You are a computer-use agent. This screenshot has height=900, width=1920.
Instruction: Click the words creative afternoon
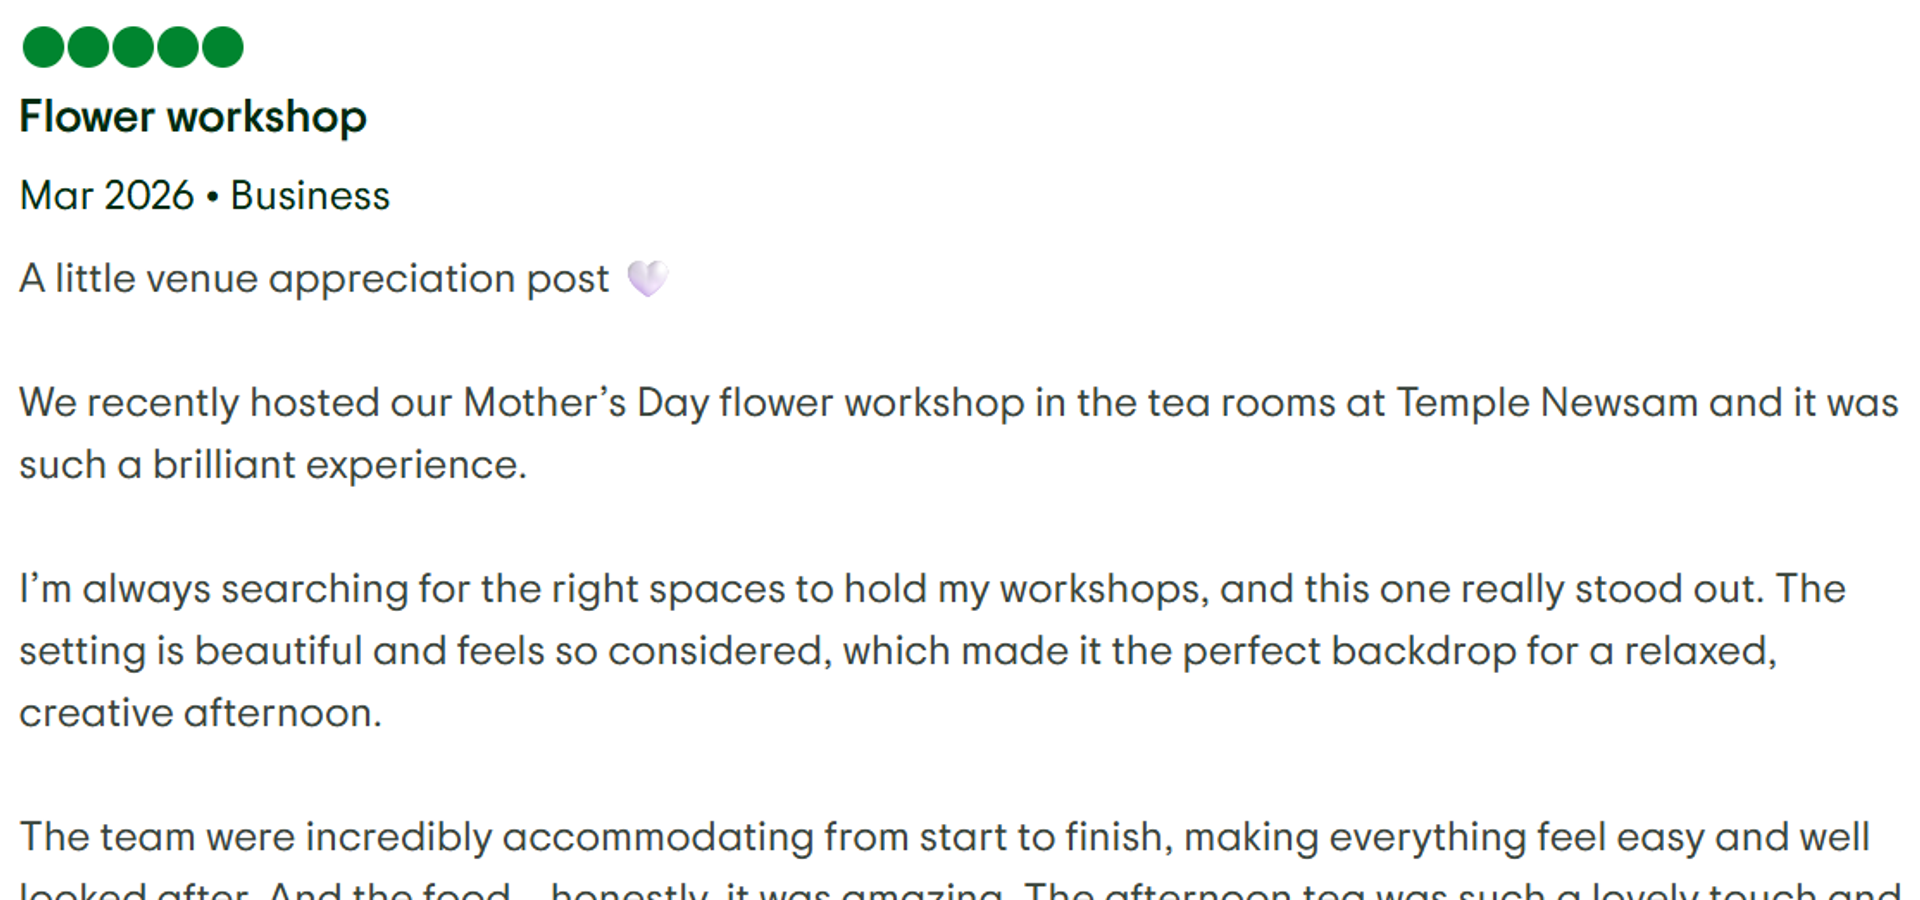point(200,714)
